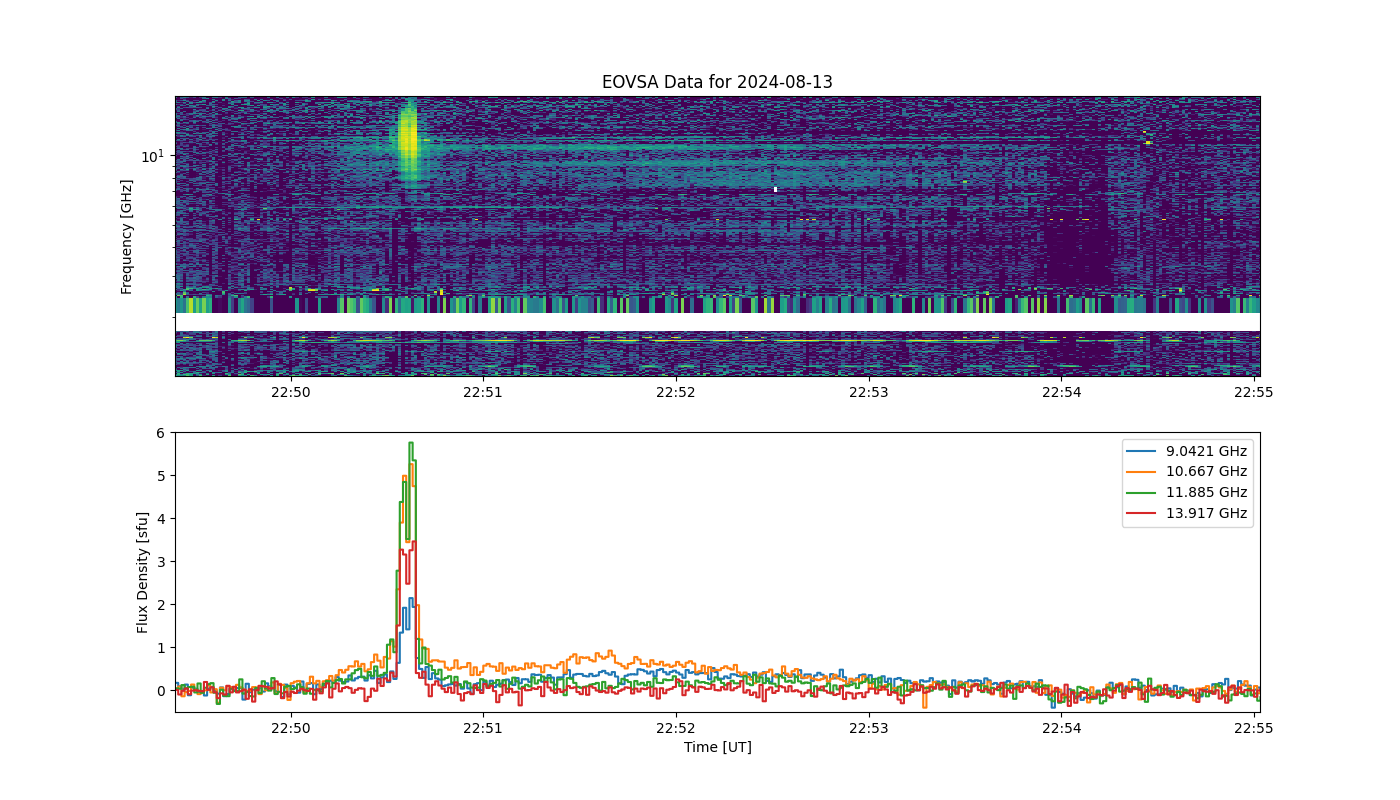Click the "Frequency [GHz]" axis label
Viewport: 1400px width, 800px height.
(x=127, y=236)
